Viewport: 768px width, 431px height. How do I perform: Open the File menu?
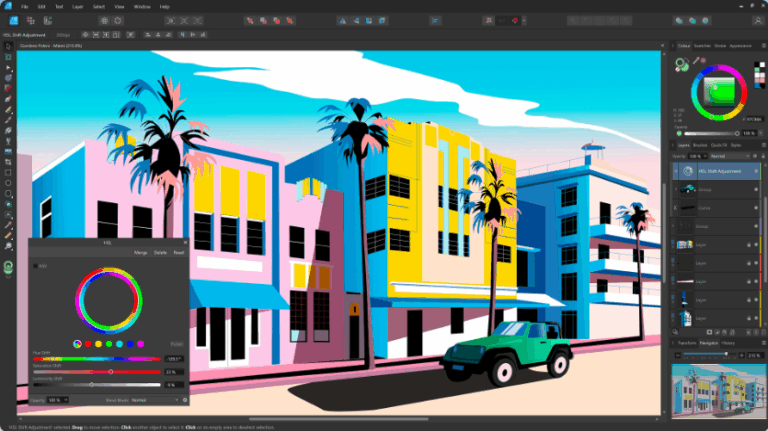tap(24, 7)
